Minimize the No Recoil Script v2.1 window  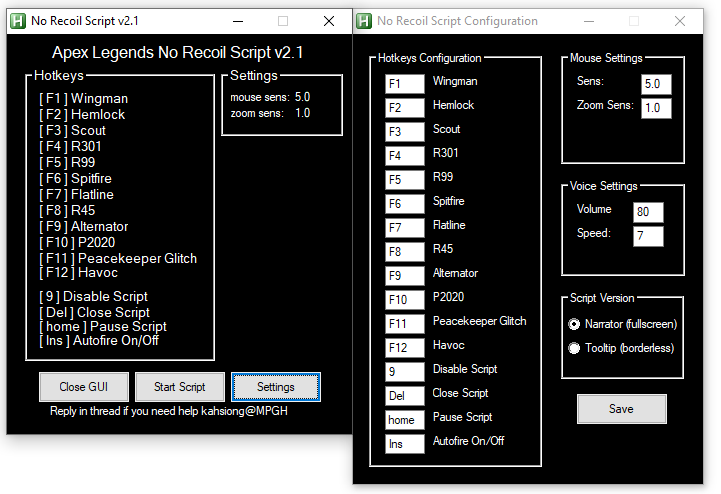(238, 21)
